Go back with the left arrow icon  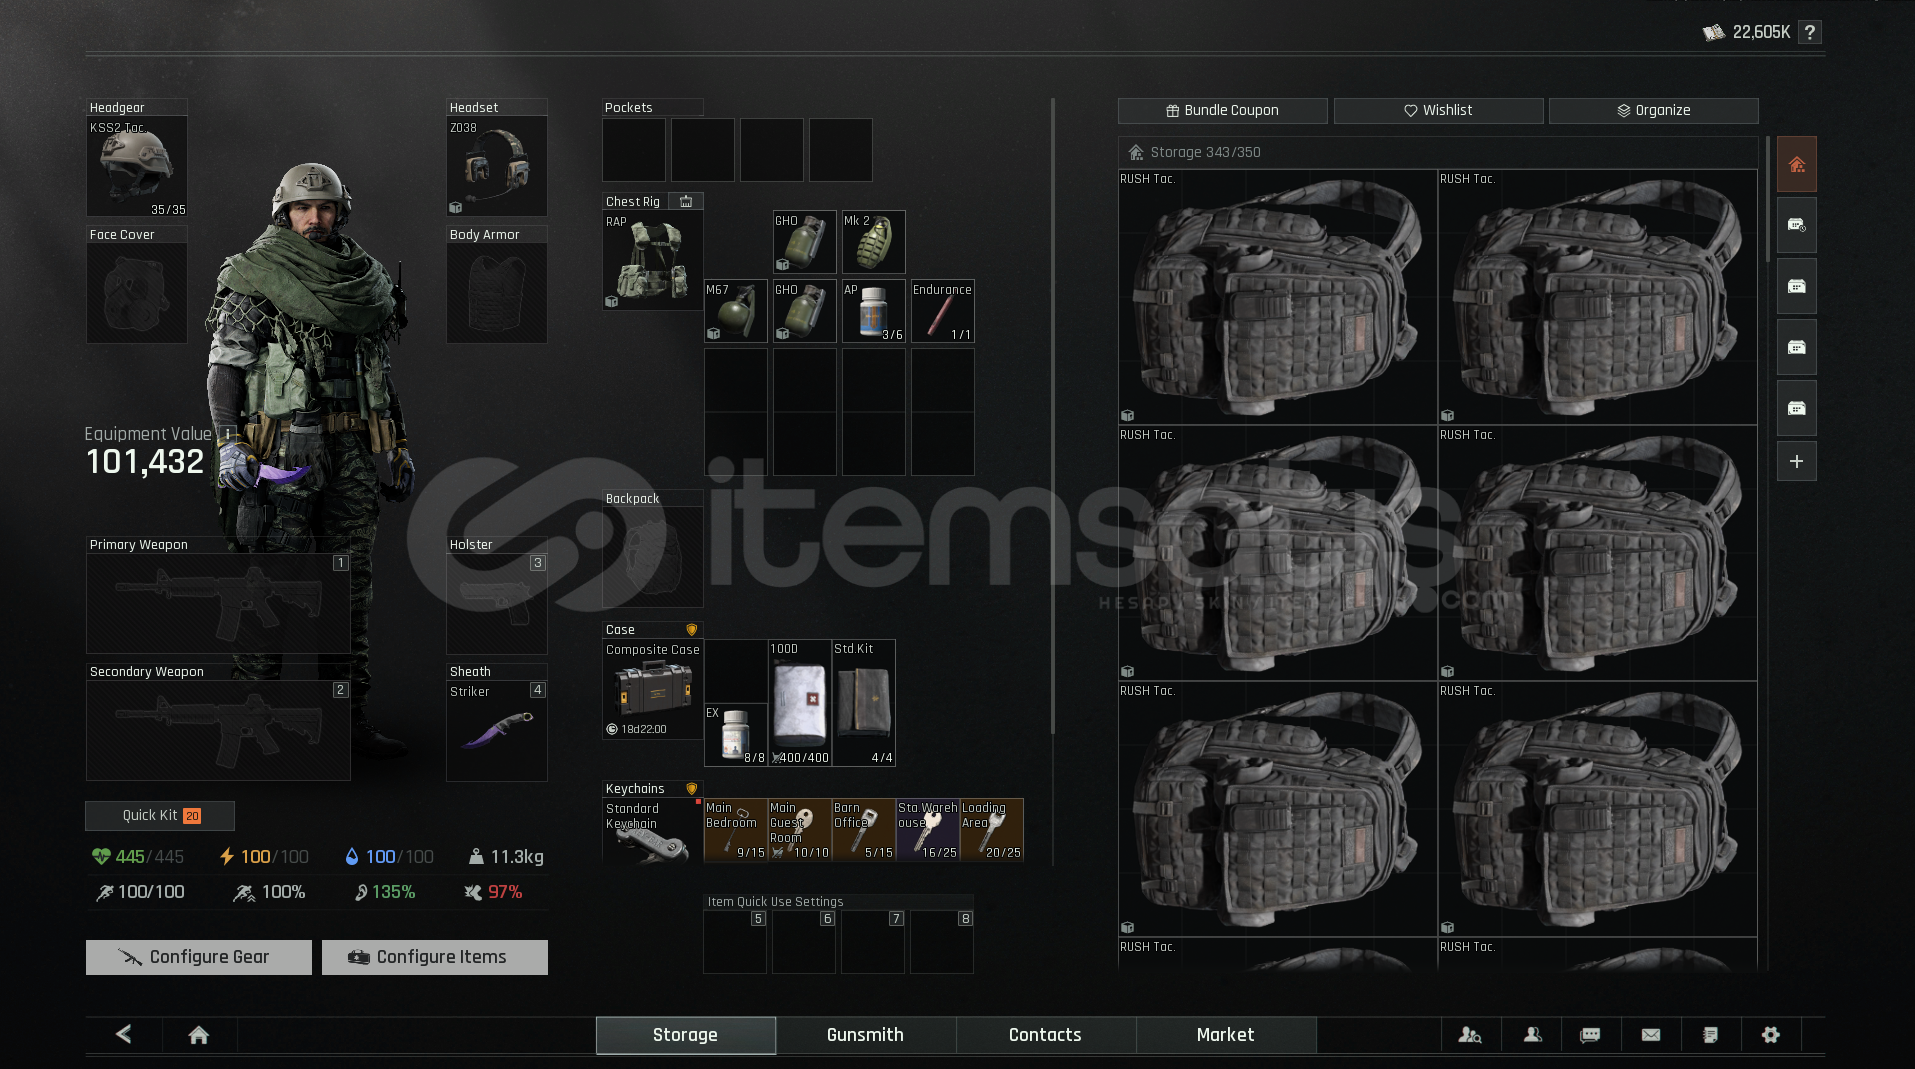[124, 1034]
